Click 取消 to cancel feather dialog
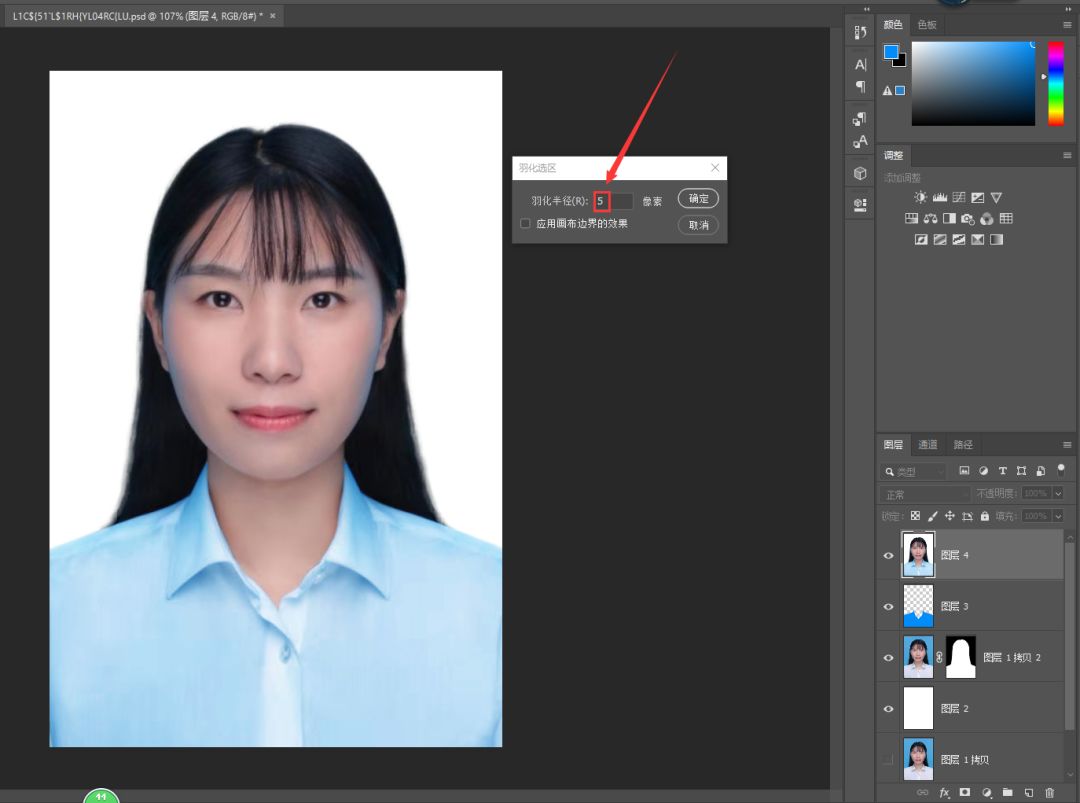The width and height of the screenshot is (1080, 803). pyautogui.click(x=698, y=225)
